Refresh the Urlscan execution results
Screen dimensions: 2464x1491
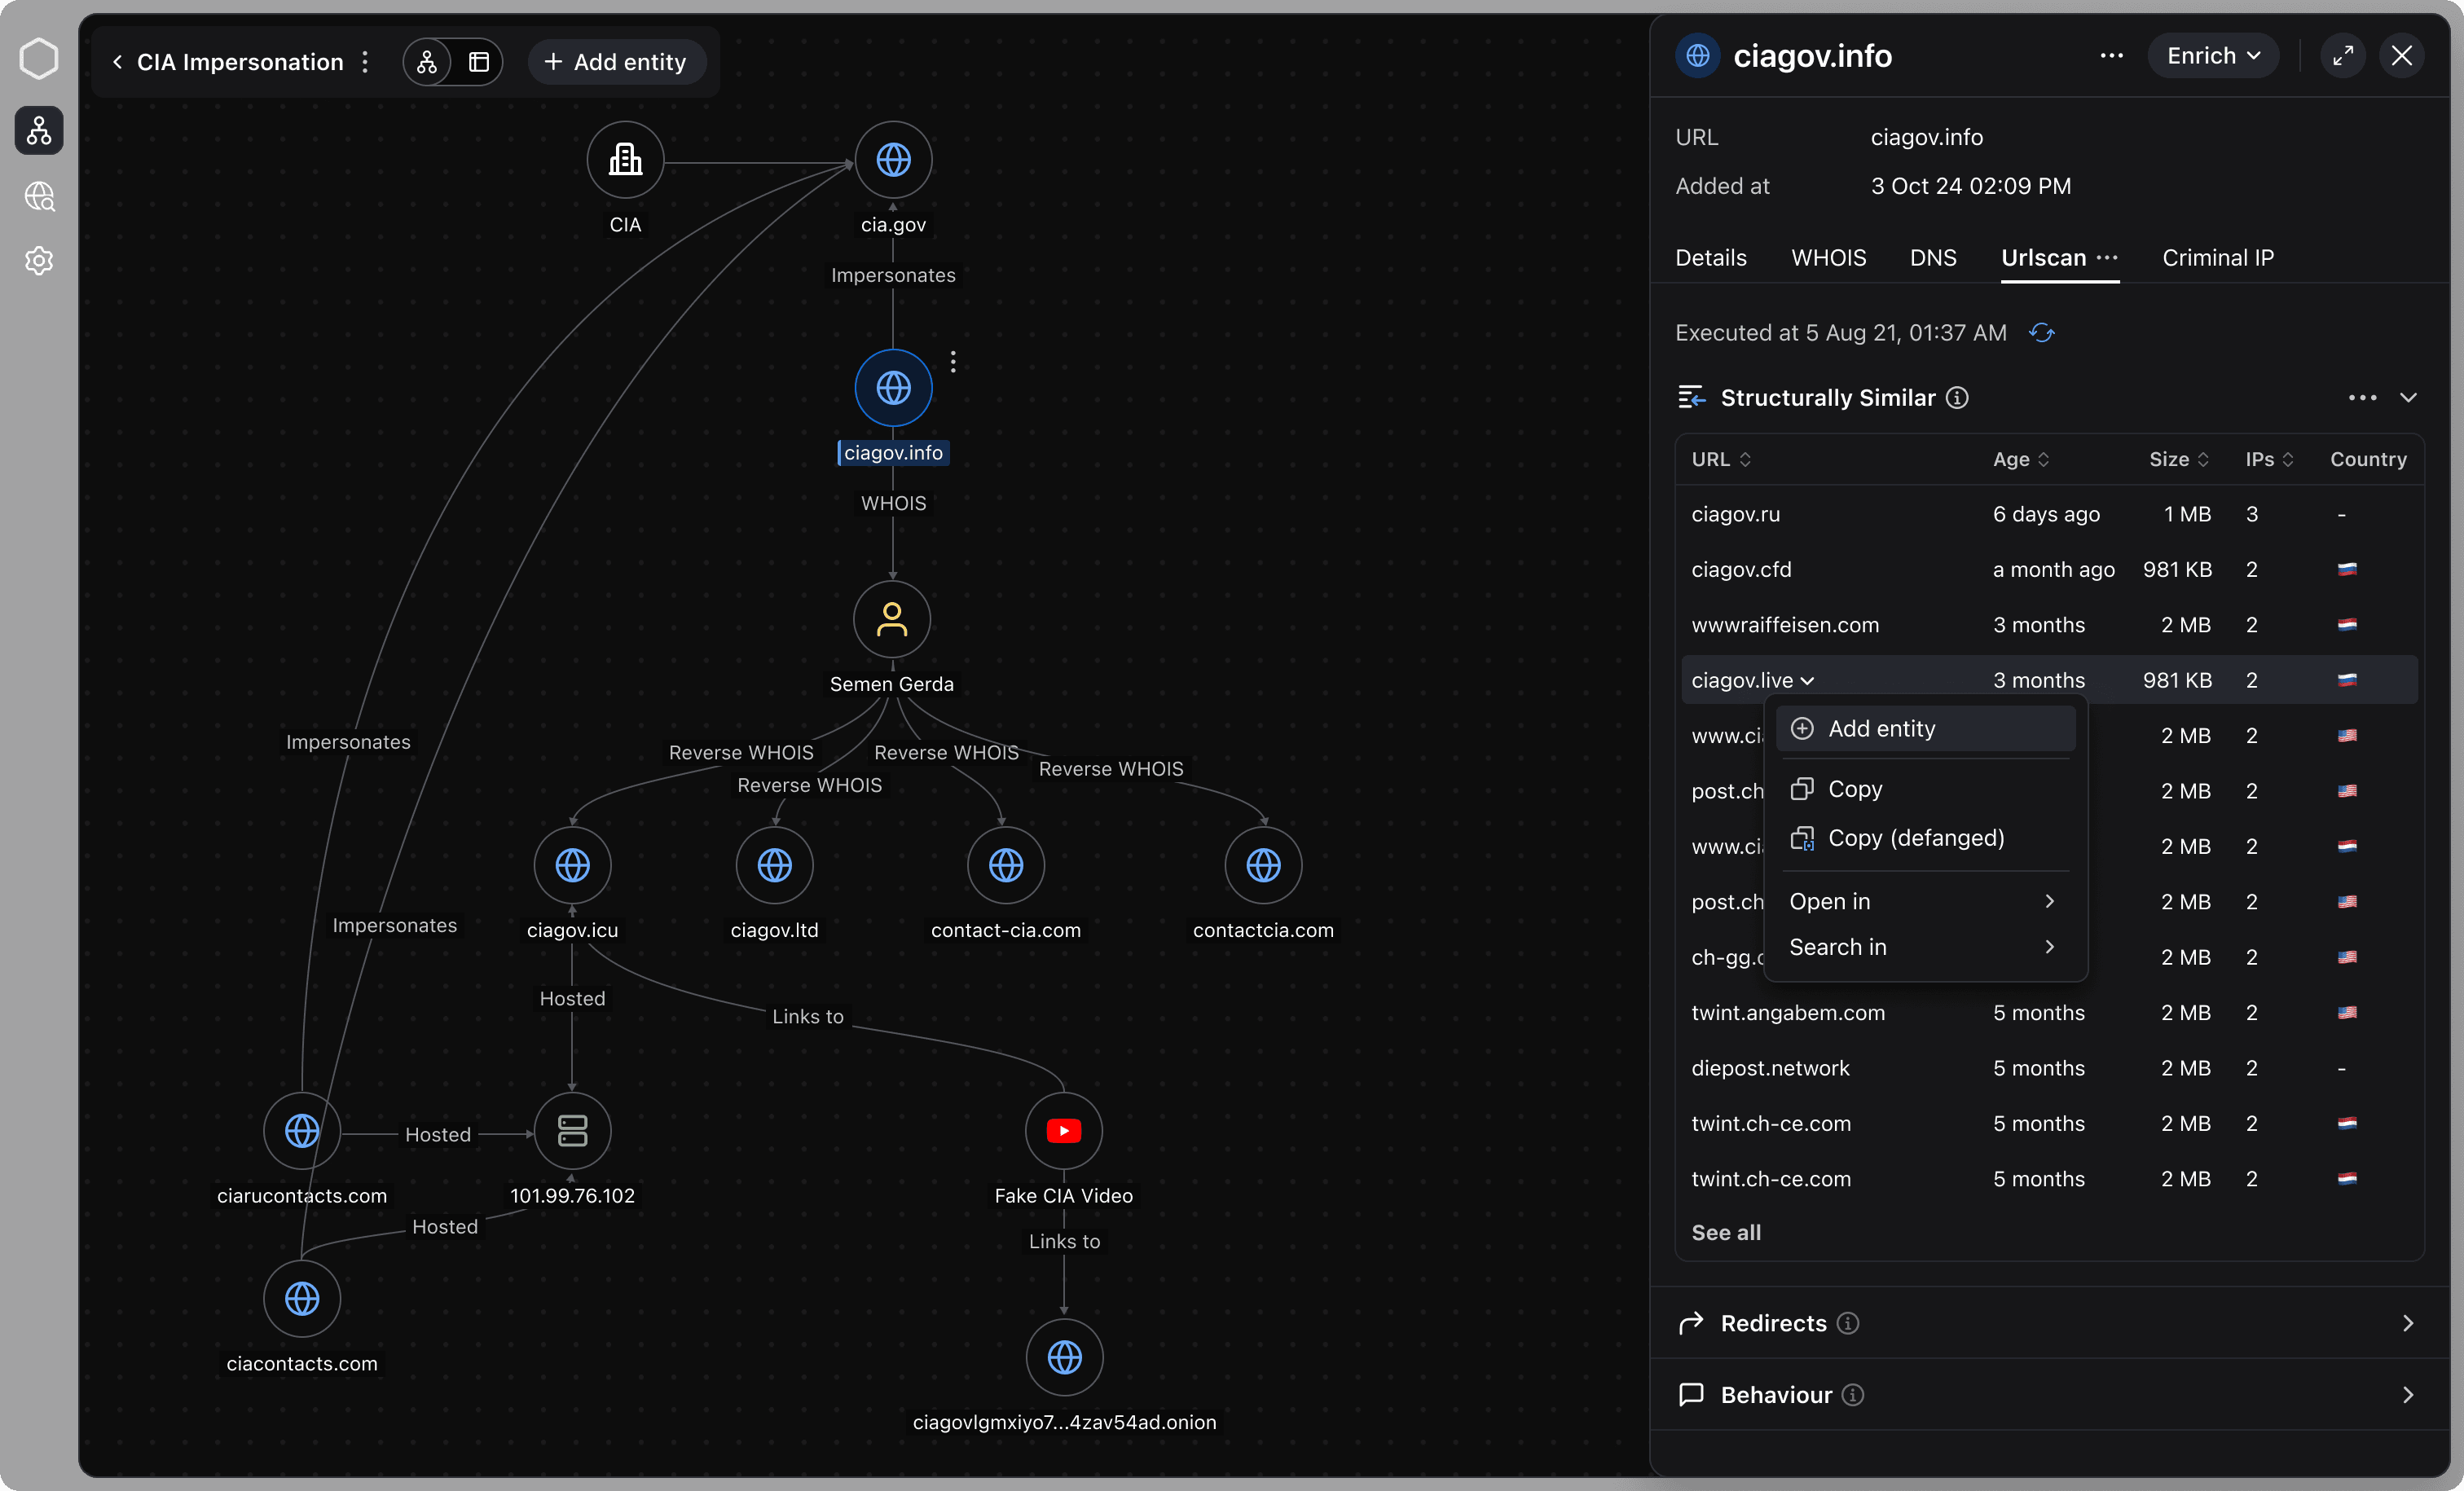coord(2041,333)
